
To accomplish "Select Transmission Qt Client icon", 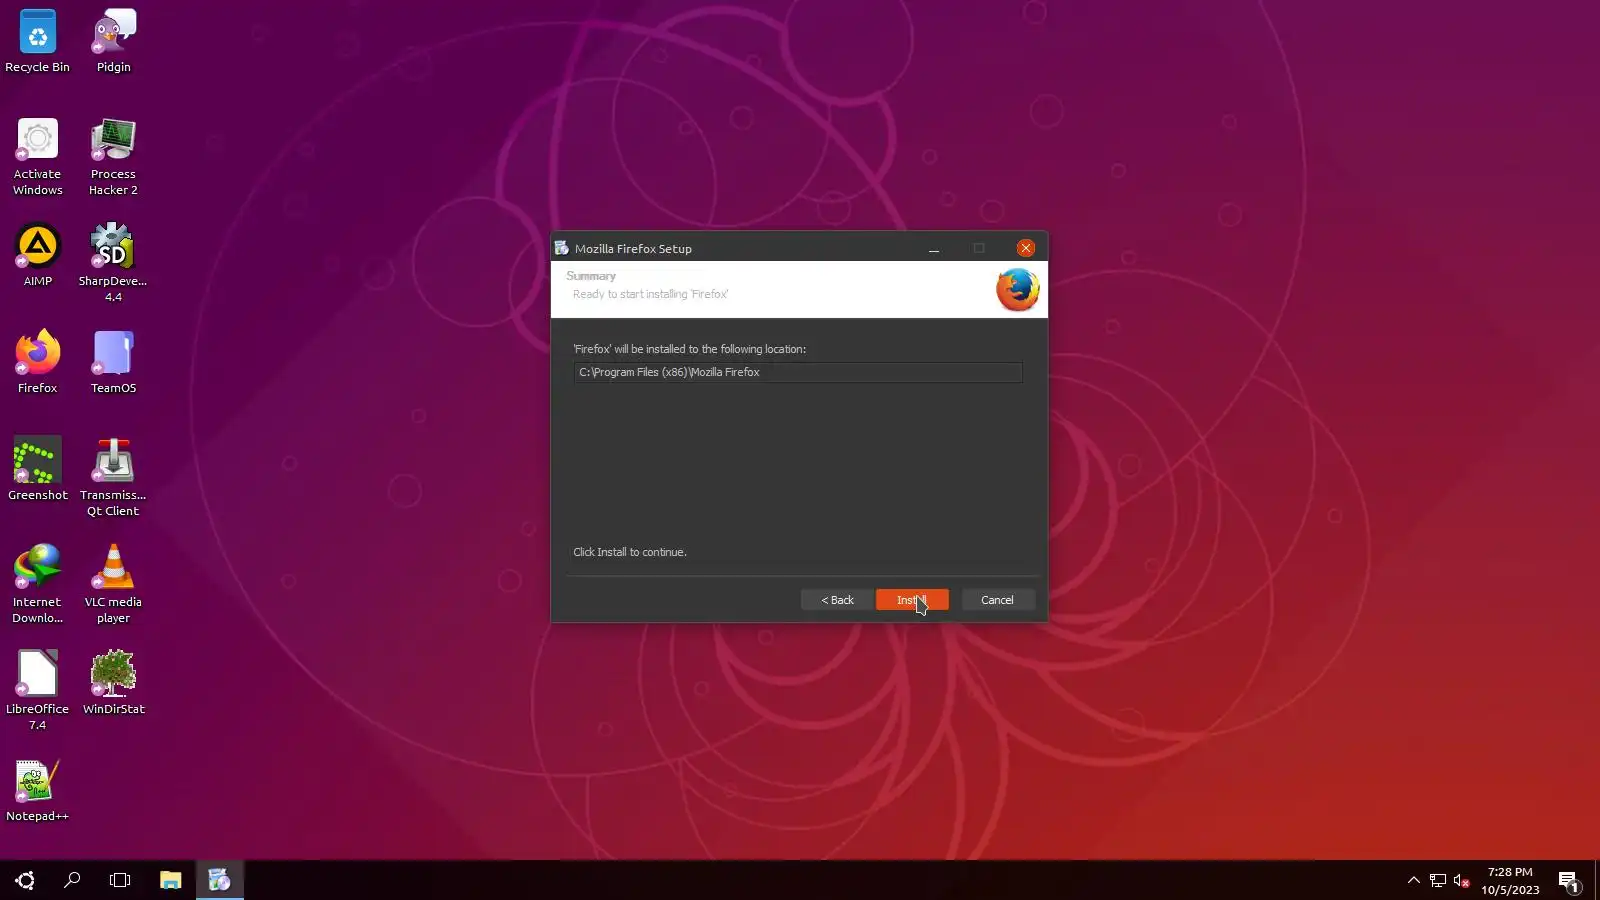I will coord(113,477).
